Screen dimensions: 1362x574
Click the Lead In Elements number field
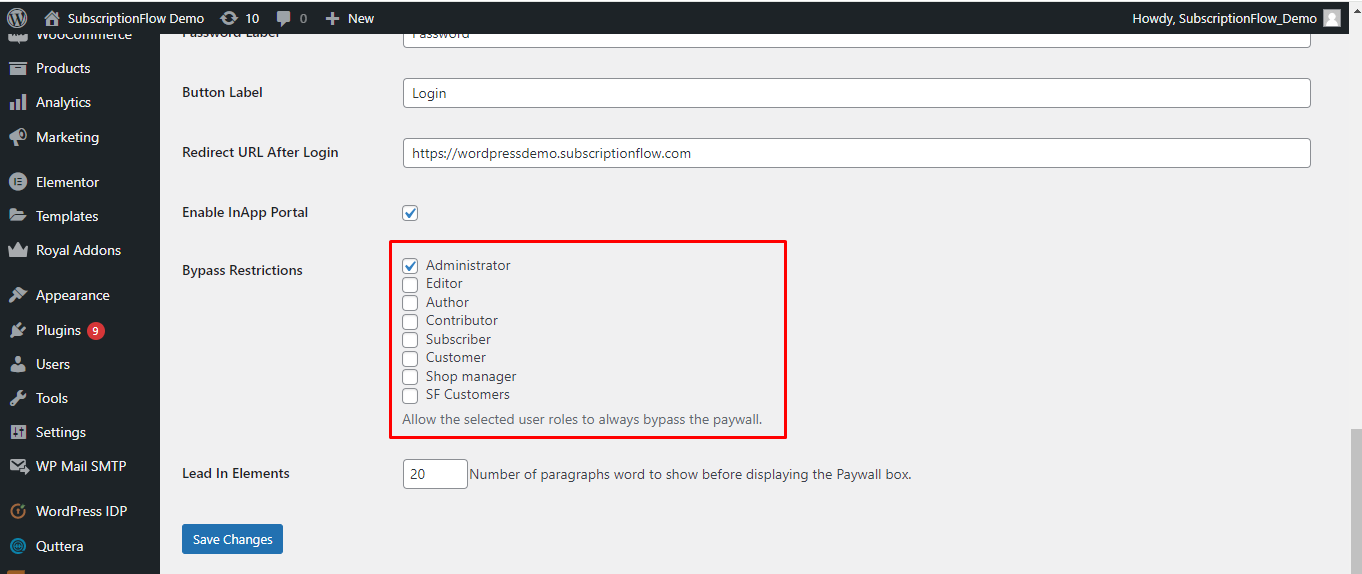point(435,474)
